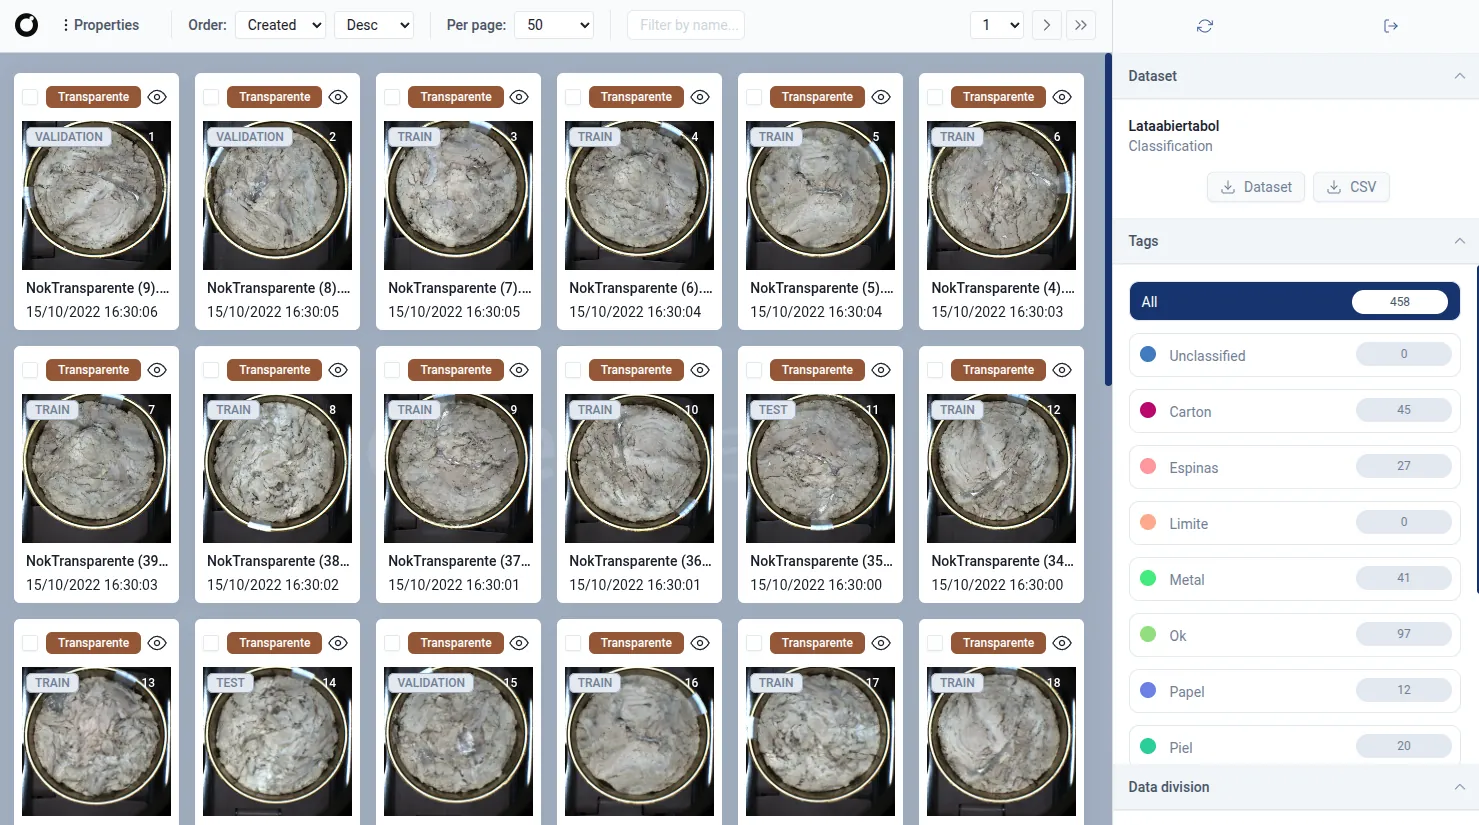Download the Dataset button
Screen dimensions: 1479x825
click(x=1256, y=187)
